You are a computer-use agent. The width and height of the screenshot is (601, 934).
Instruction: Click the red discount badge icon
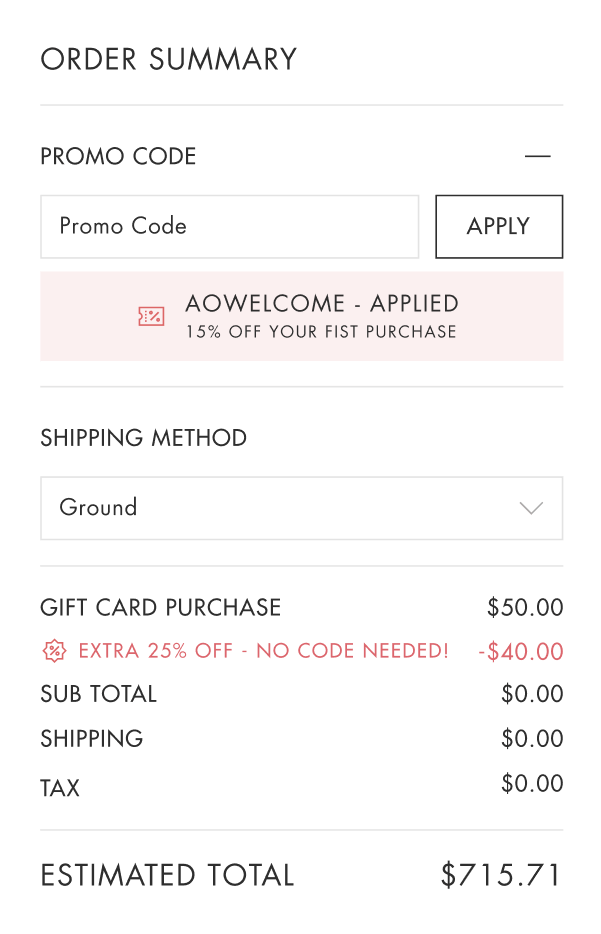[x=53, y=651]
